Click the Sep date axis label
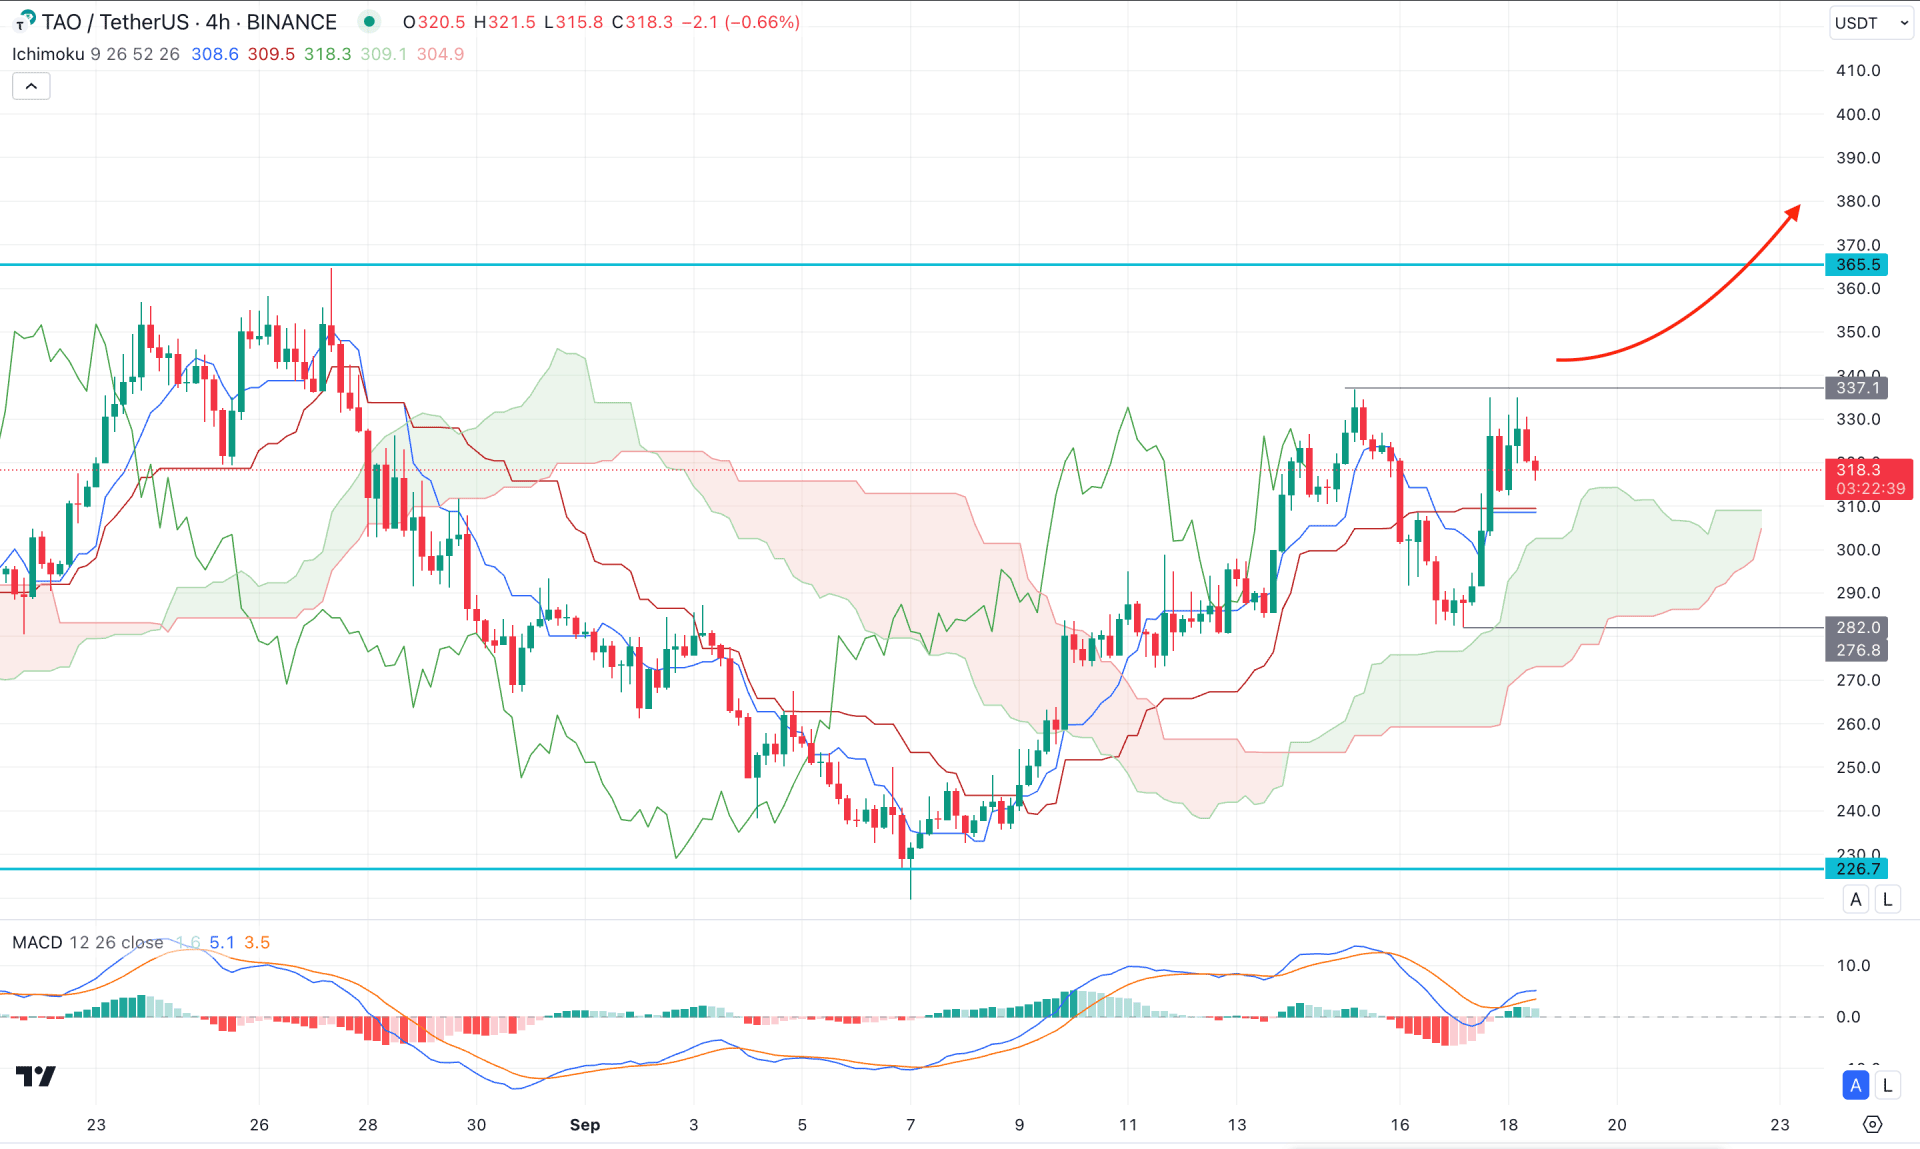This screenshot has height=1149, width=1920. pos(585,1125)
